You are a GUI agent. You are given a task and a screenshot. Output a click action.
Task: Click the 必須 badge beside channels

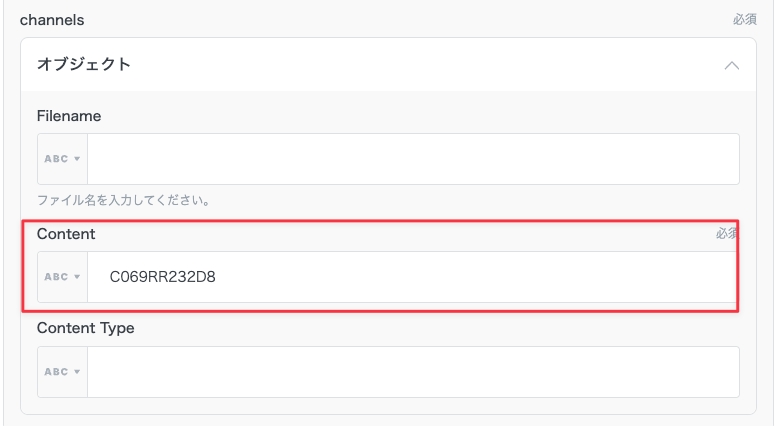(x=745, y=19)
